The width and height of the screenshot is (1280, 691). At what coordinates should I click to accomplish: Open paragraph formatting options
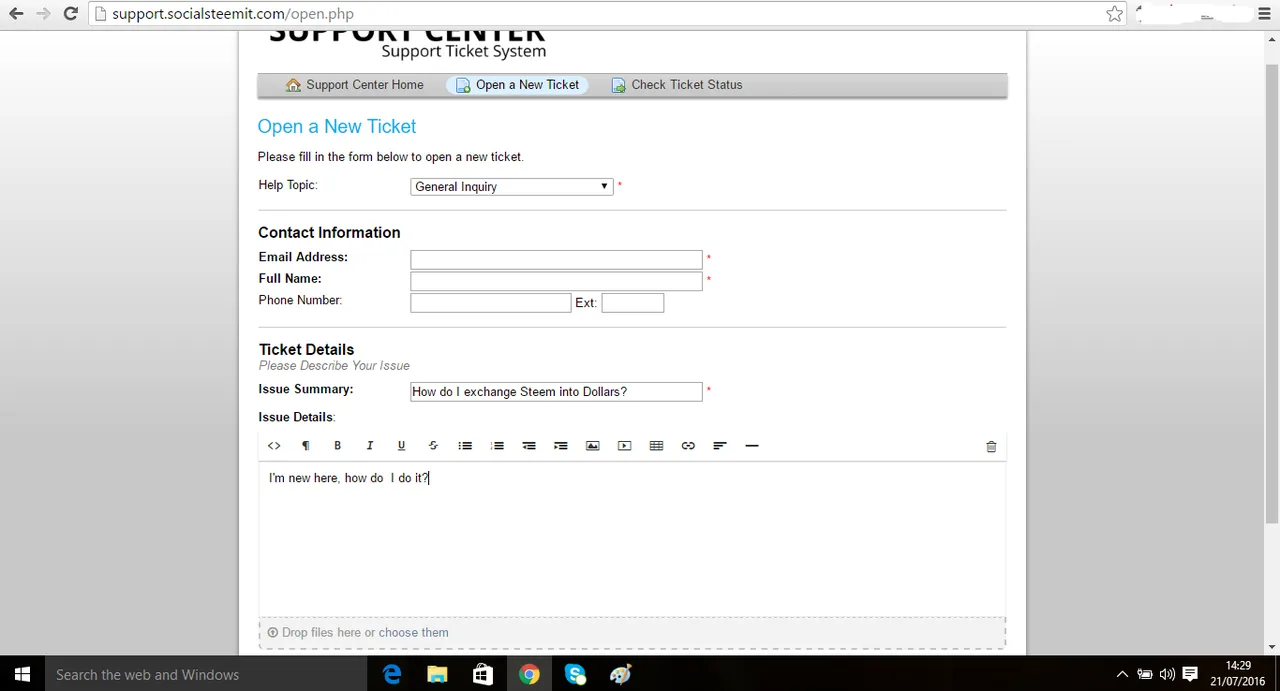click(306, 446)
